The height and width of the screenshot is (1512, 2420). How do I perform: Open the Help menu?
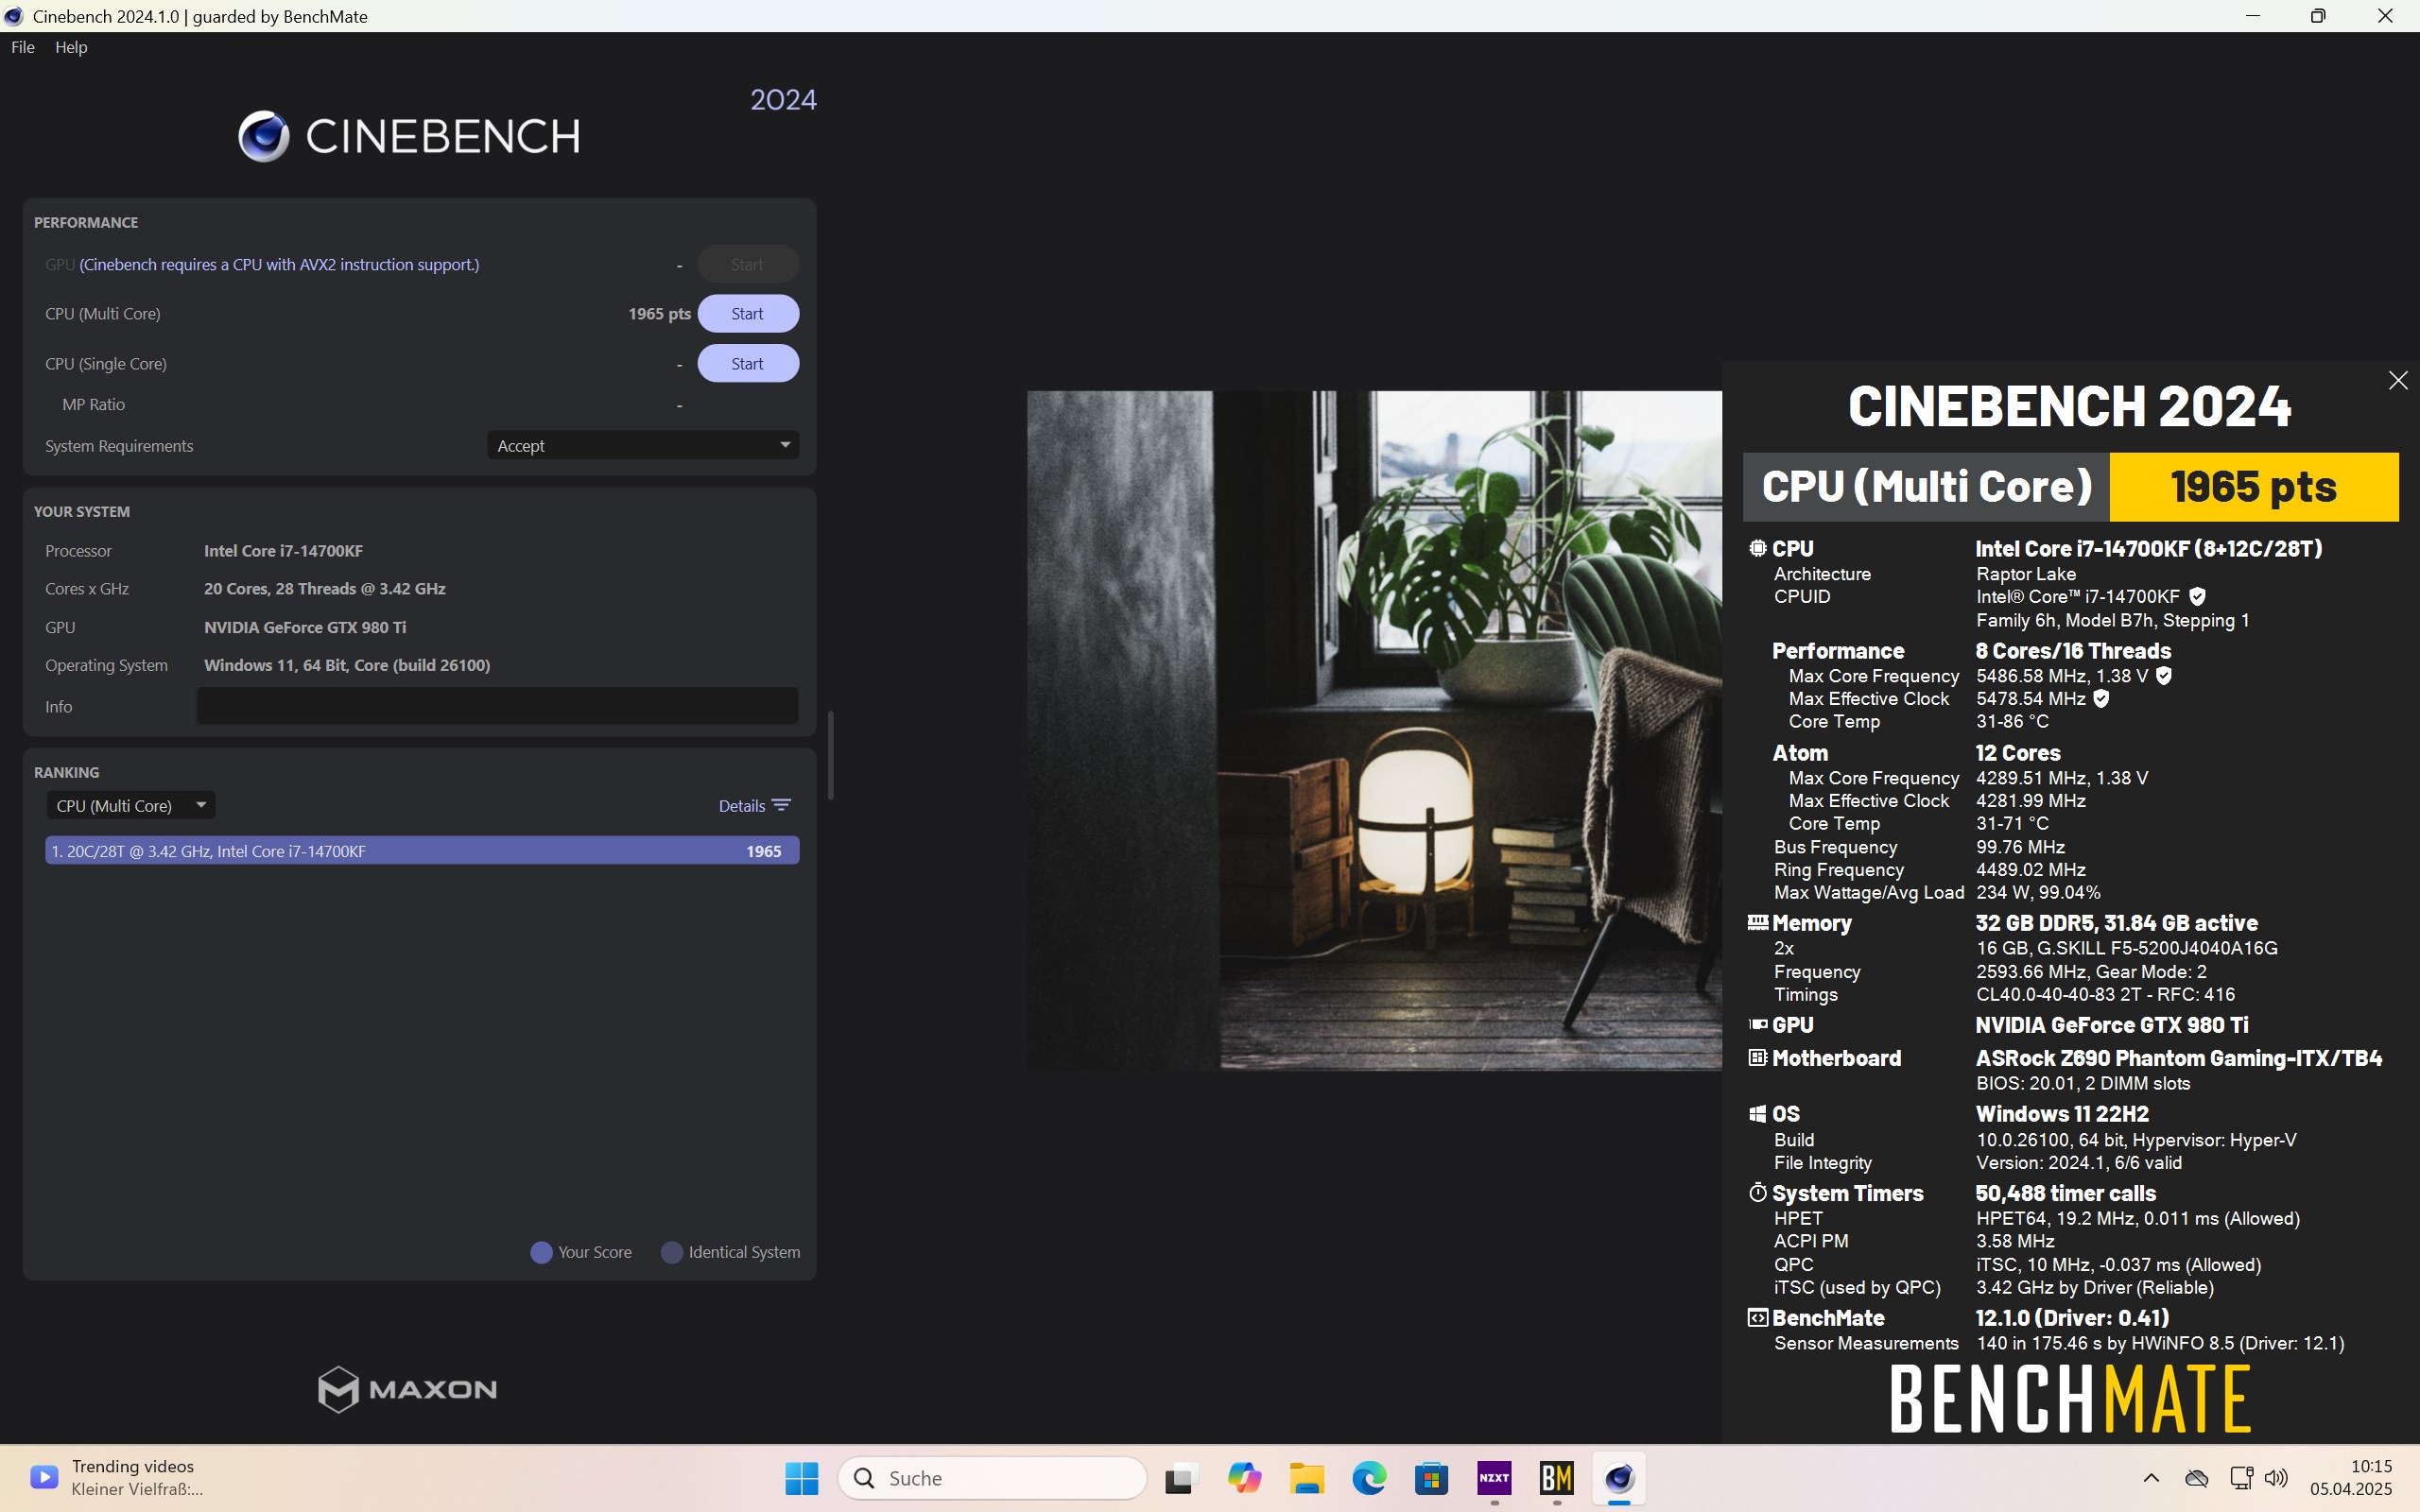pos(71,47)
